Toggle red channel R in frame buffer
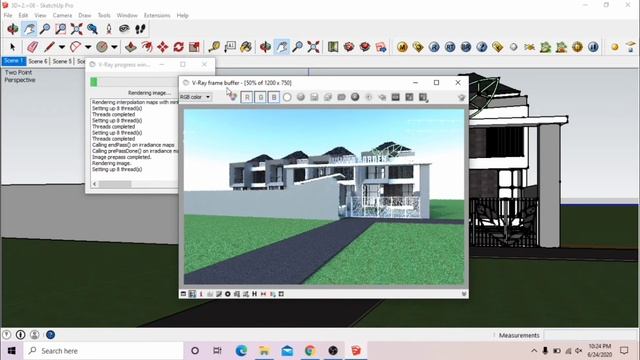 pyautogui.click(x=247, y=97)
